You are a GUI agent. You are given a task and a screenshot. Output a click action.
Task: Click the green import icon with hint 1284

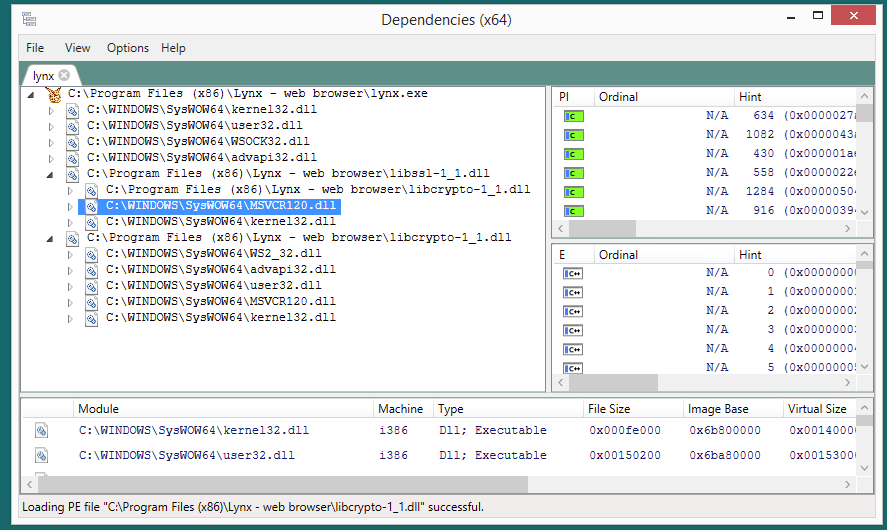(573, 192)
